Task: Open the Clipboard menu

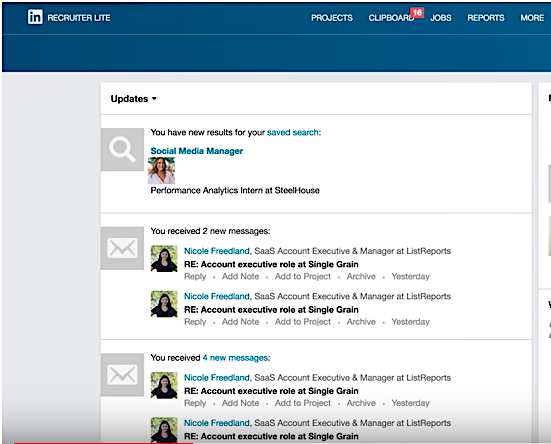Action: (x=391, y=18)
